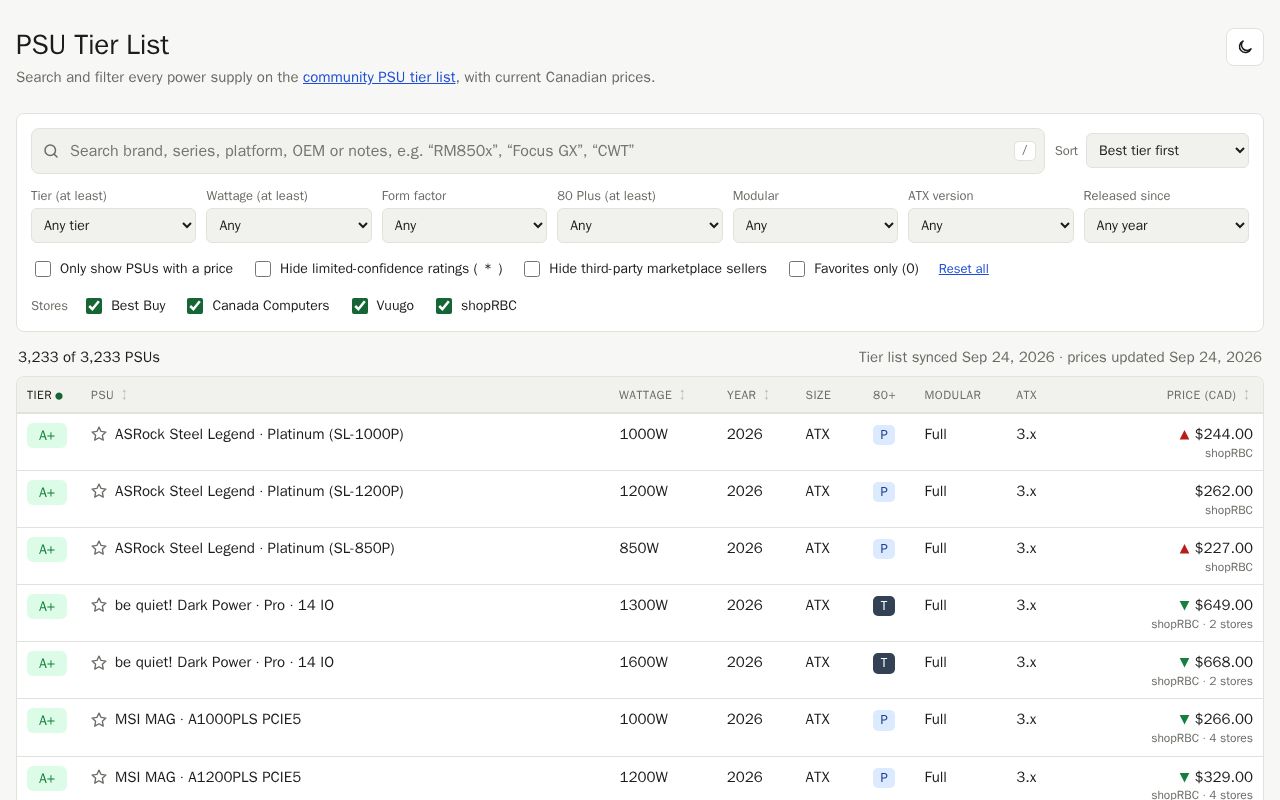Click Titanium badge in 1300W Dark Power row
Image resolution: width=1280 pixels, height=800 pixels.
(x=884, y=606)
